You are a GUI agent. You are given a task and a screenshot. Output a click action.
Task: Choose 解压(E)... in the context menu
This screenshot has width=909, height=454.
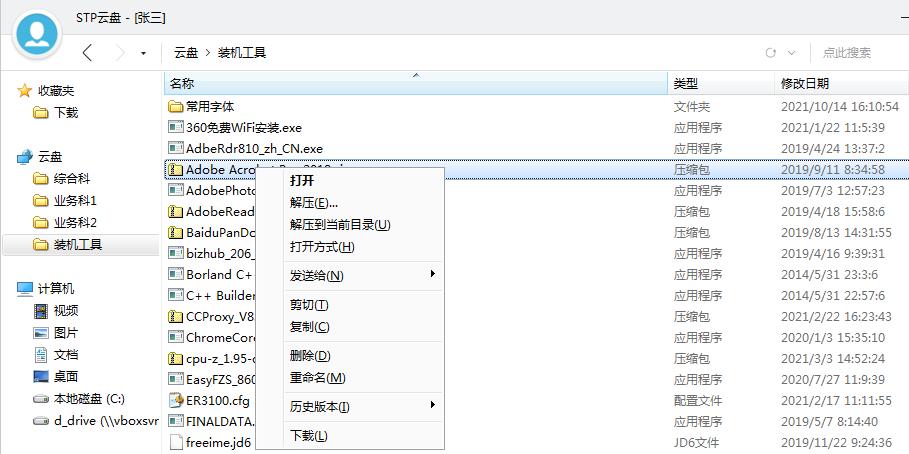click(350, 203)
